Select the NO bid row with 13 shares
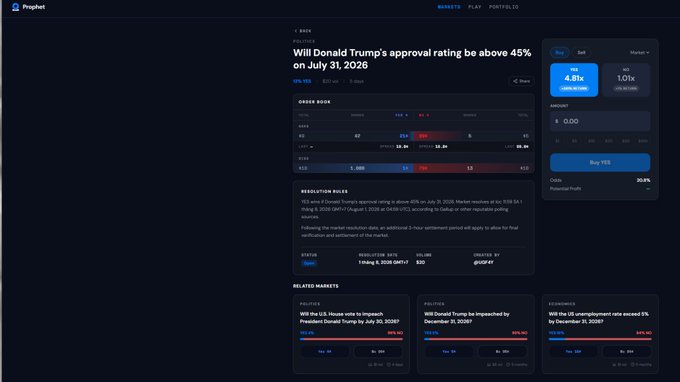The height and width of the screenshot is (382, 680). coord(474,168)
